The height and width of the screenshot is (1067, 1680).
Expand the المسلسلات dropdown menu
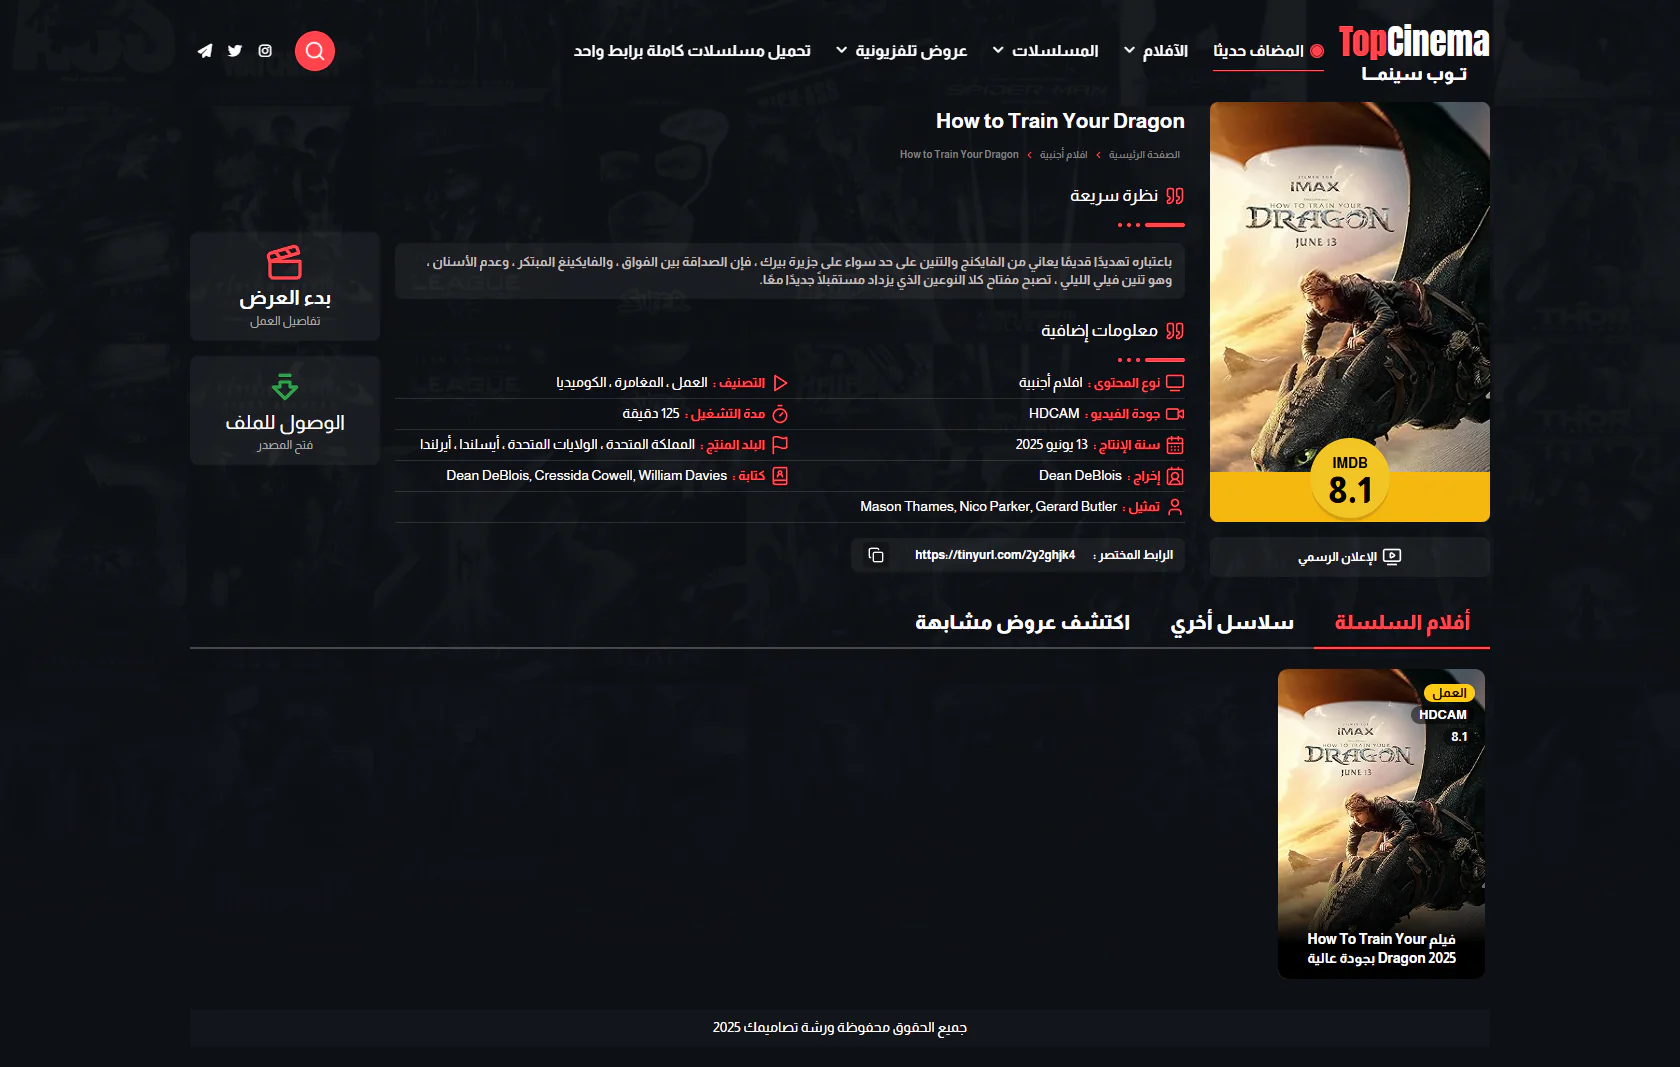1045,51
